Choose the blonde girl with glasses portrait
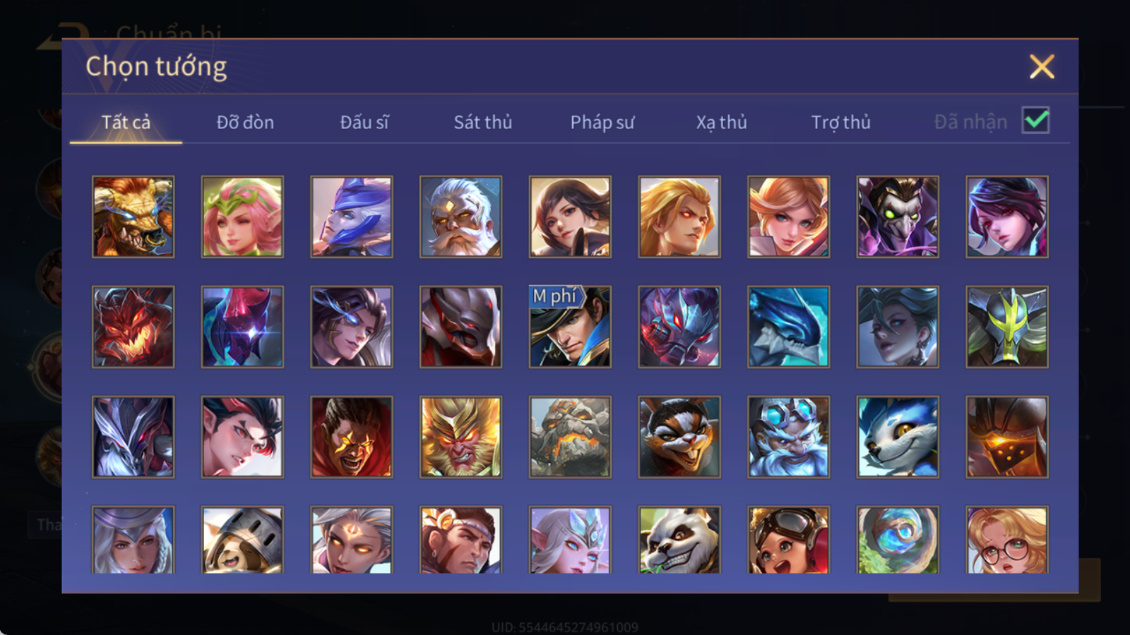 (1007, 540)
